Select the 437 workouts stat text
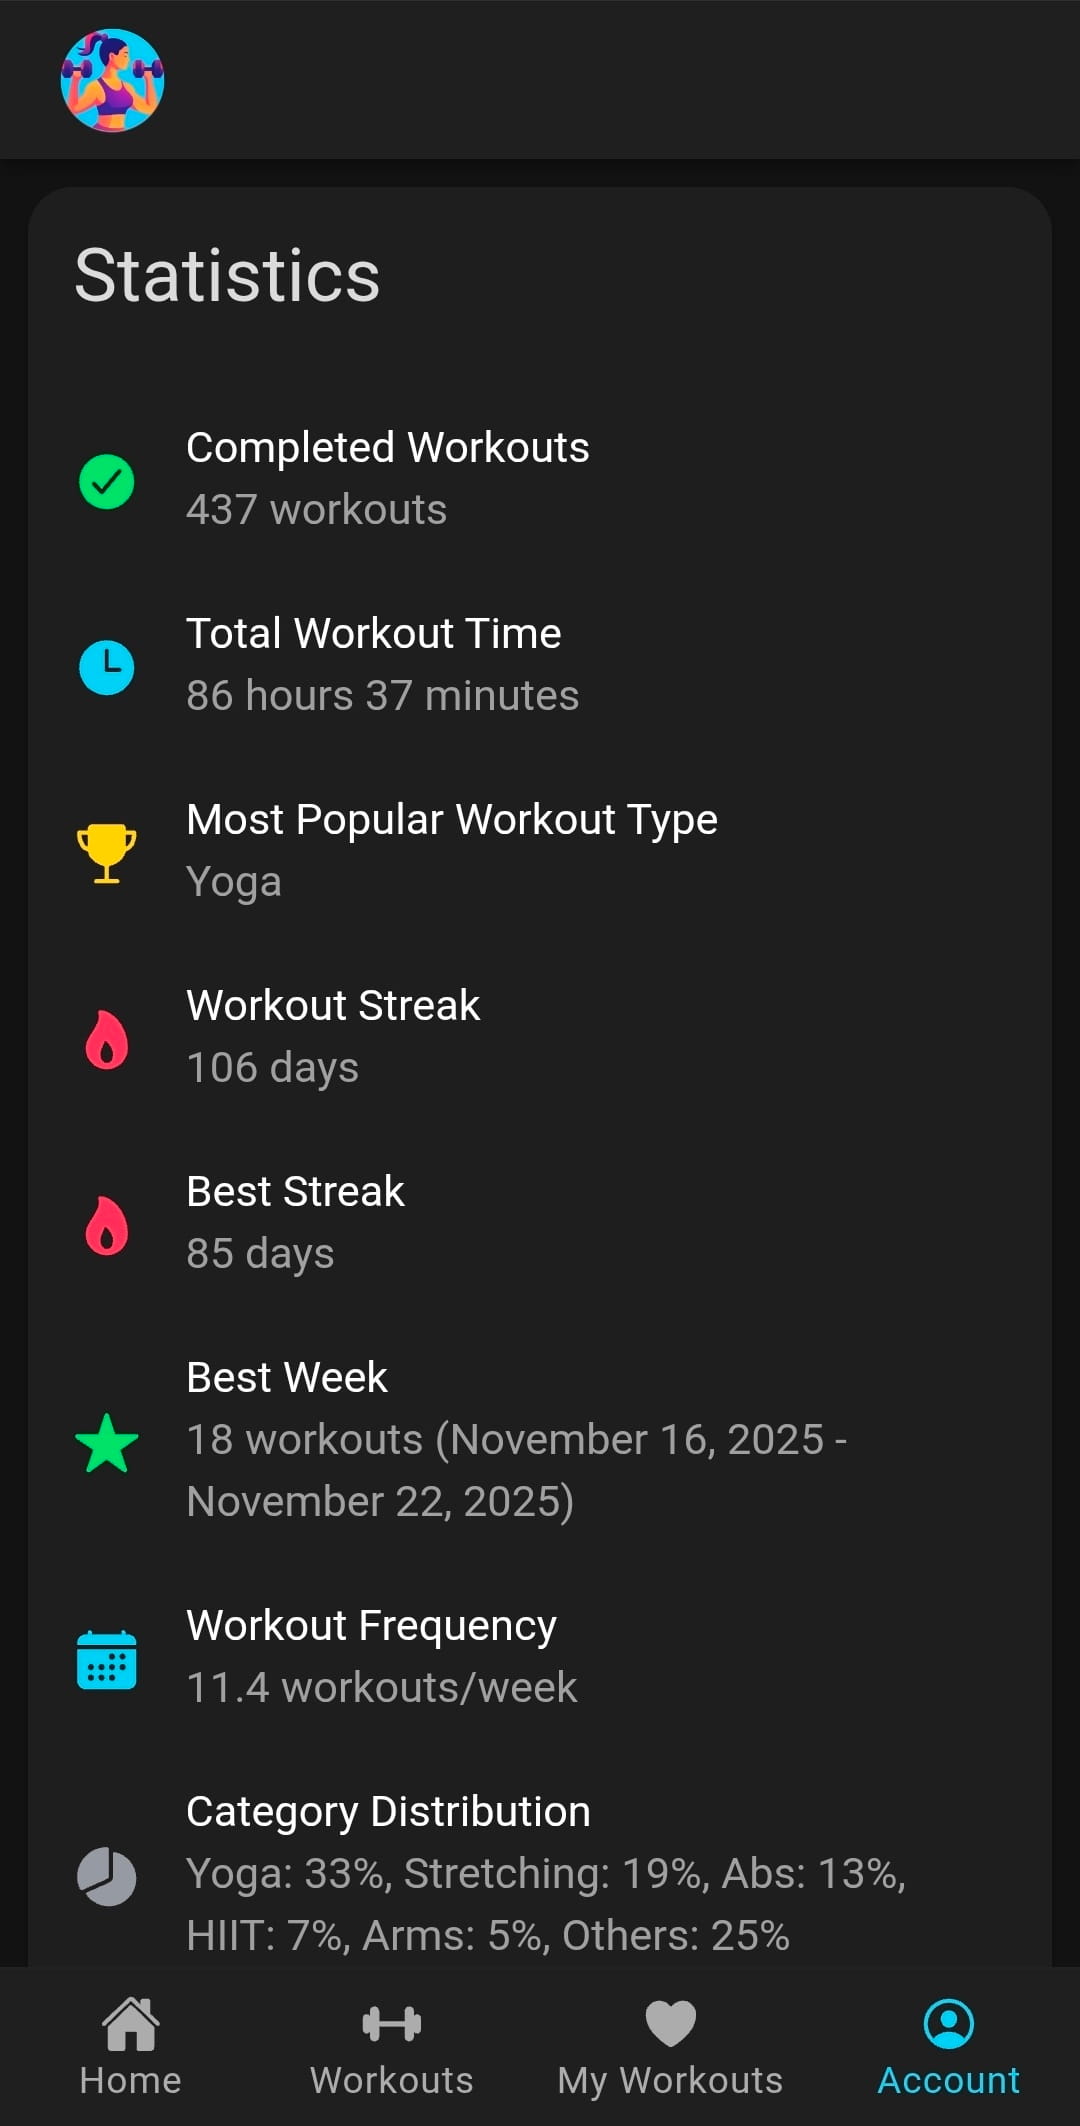 316,510
